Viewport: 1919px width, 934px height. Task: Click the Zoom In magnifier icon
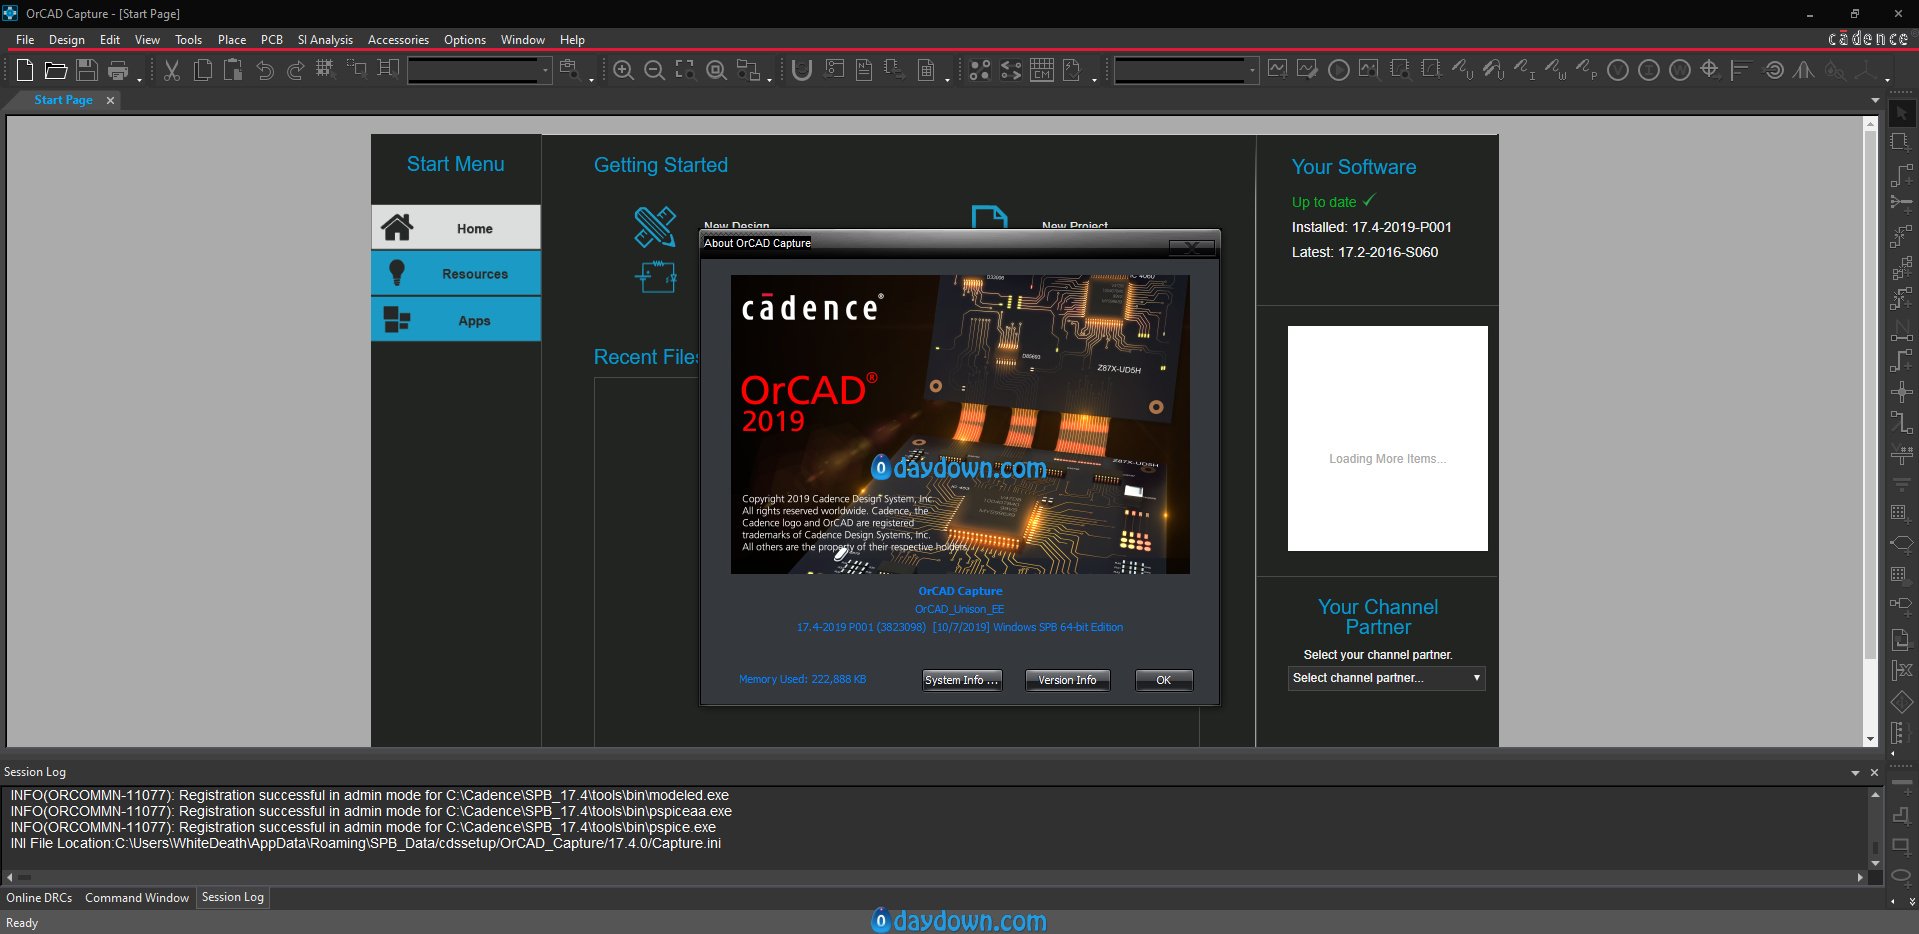tap(623, 70)
